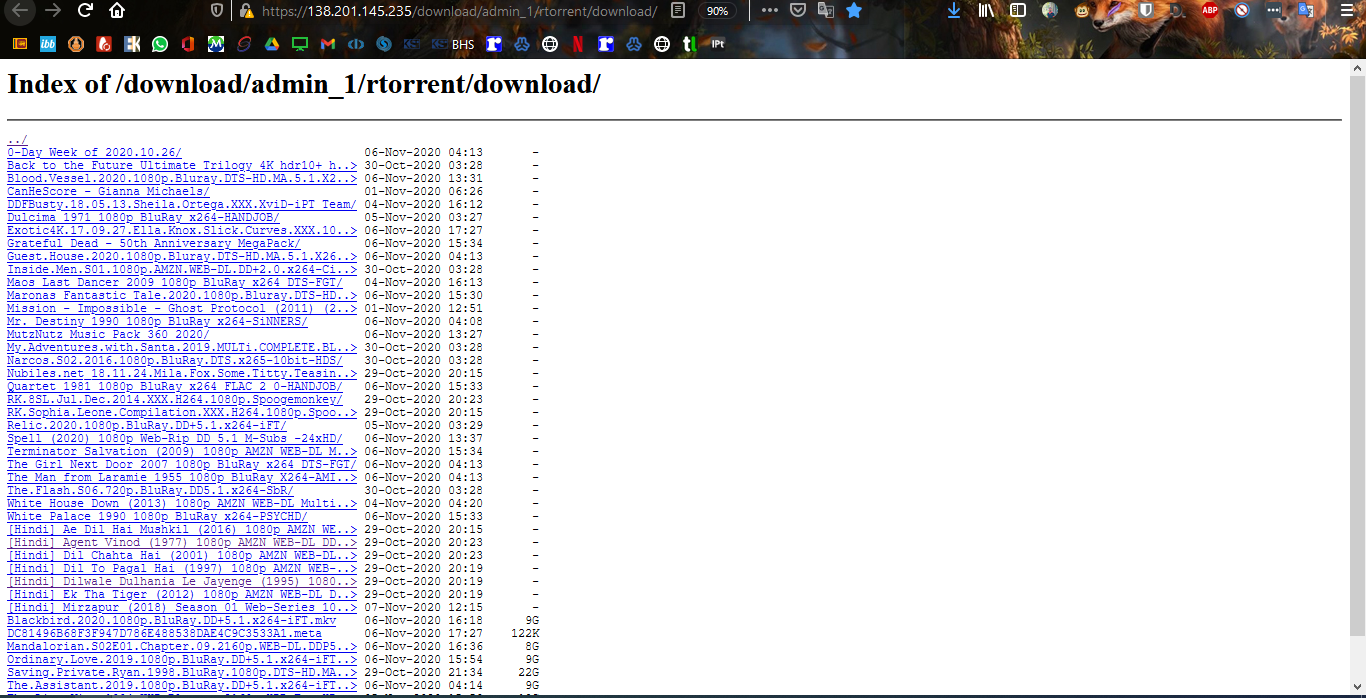Click the forward navigation arrow
This screenshot has width=1366, height=698.
coord(53,11)
